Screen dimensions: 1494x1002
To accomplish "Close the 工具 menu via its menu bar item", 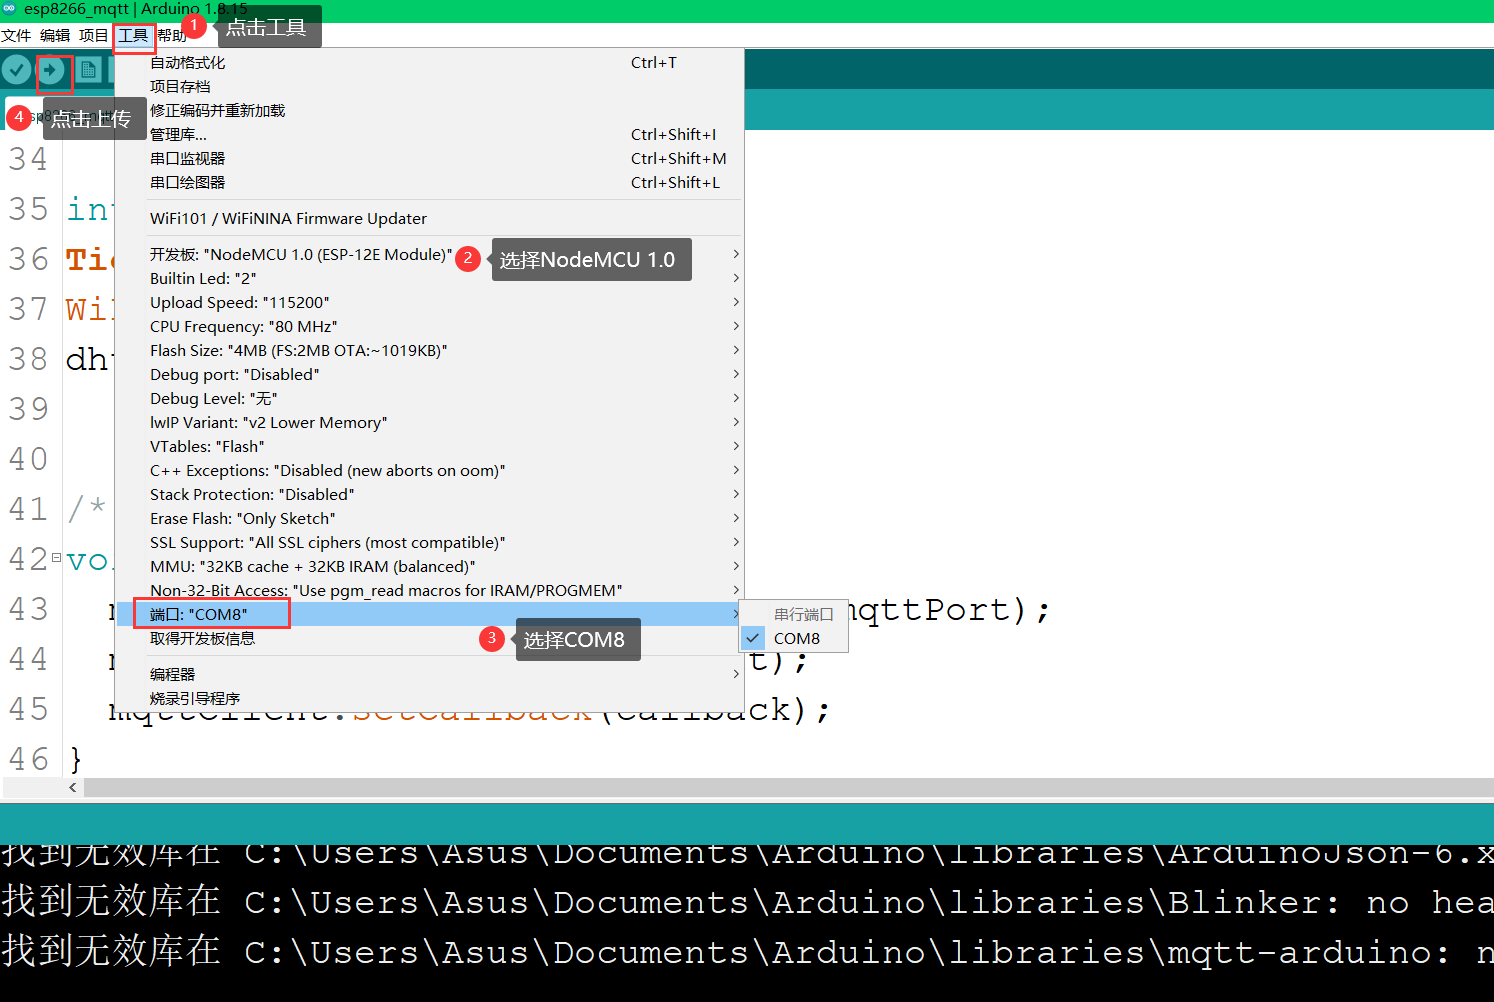I will (x=133, y=36).
